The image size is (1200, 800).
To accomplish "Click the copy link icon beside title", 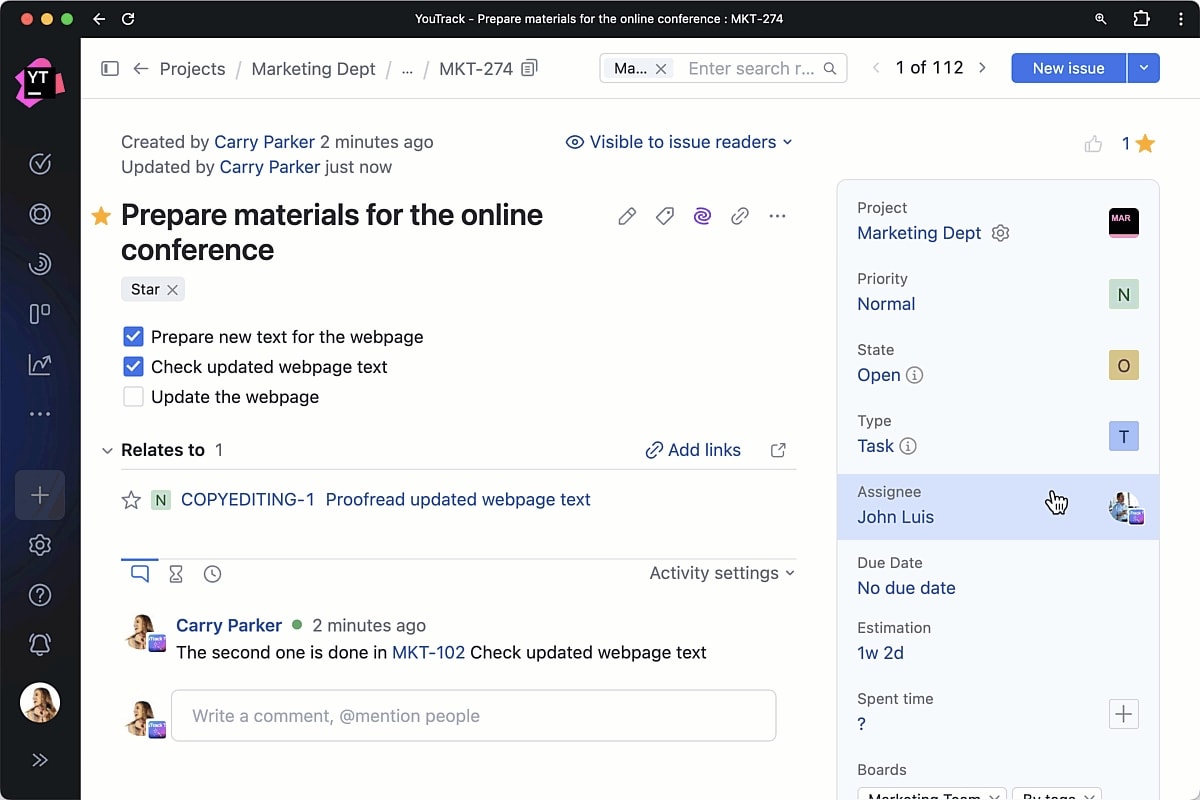I will click(740, 216).
